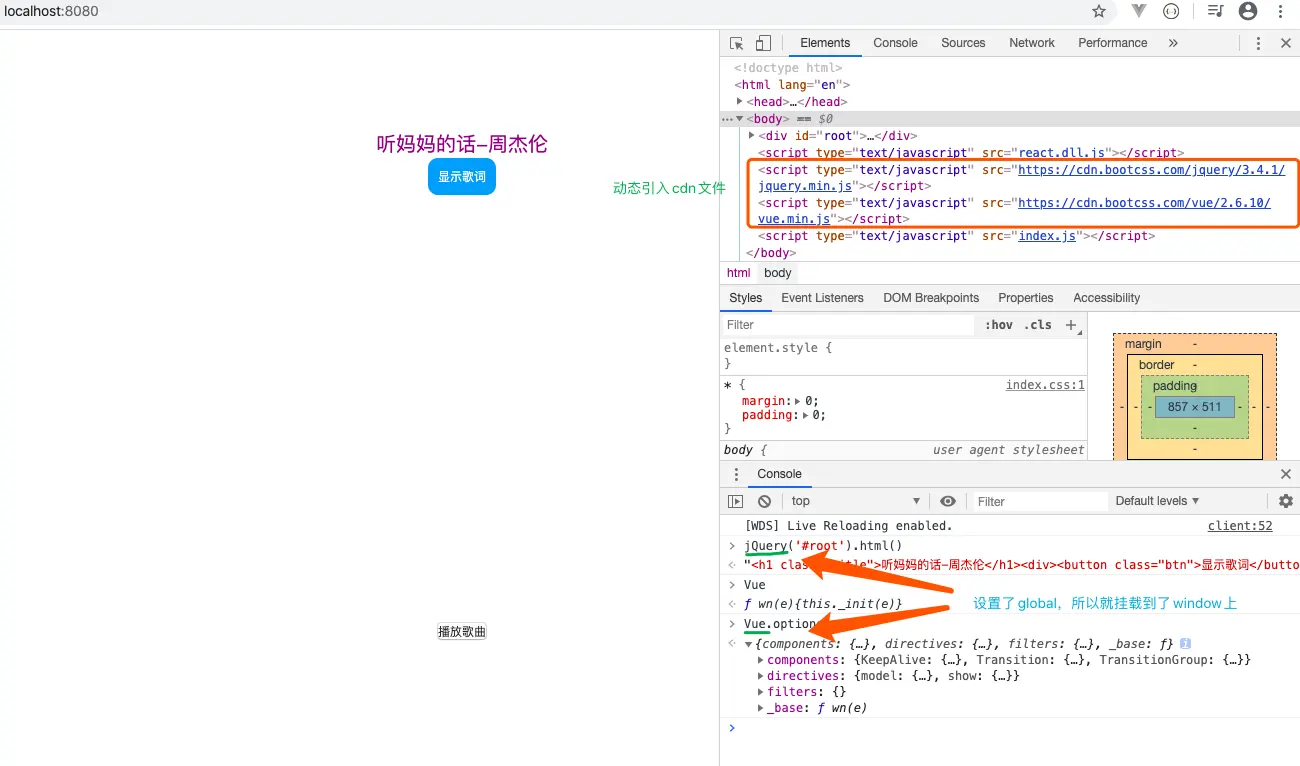Open Default levels dropdown in console

1157,501
